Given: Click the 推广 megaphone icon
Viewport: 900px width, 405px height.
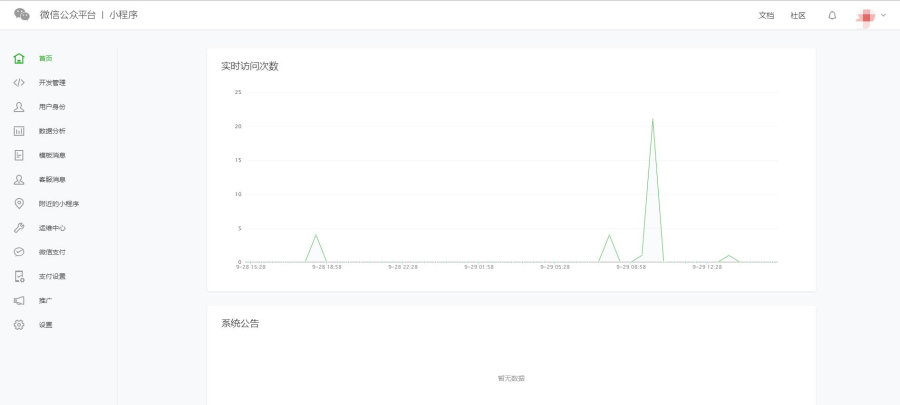Looking at the screenshot, I should click(19, 300).
